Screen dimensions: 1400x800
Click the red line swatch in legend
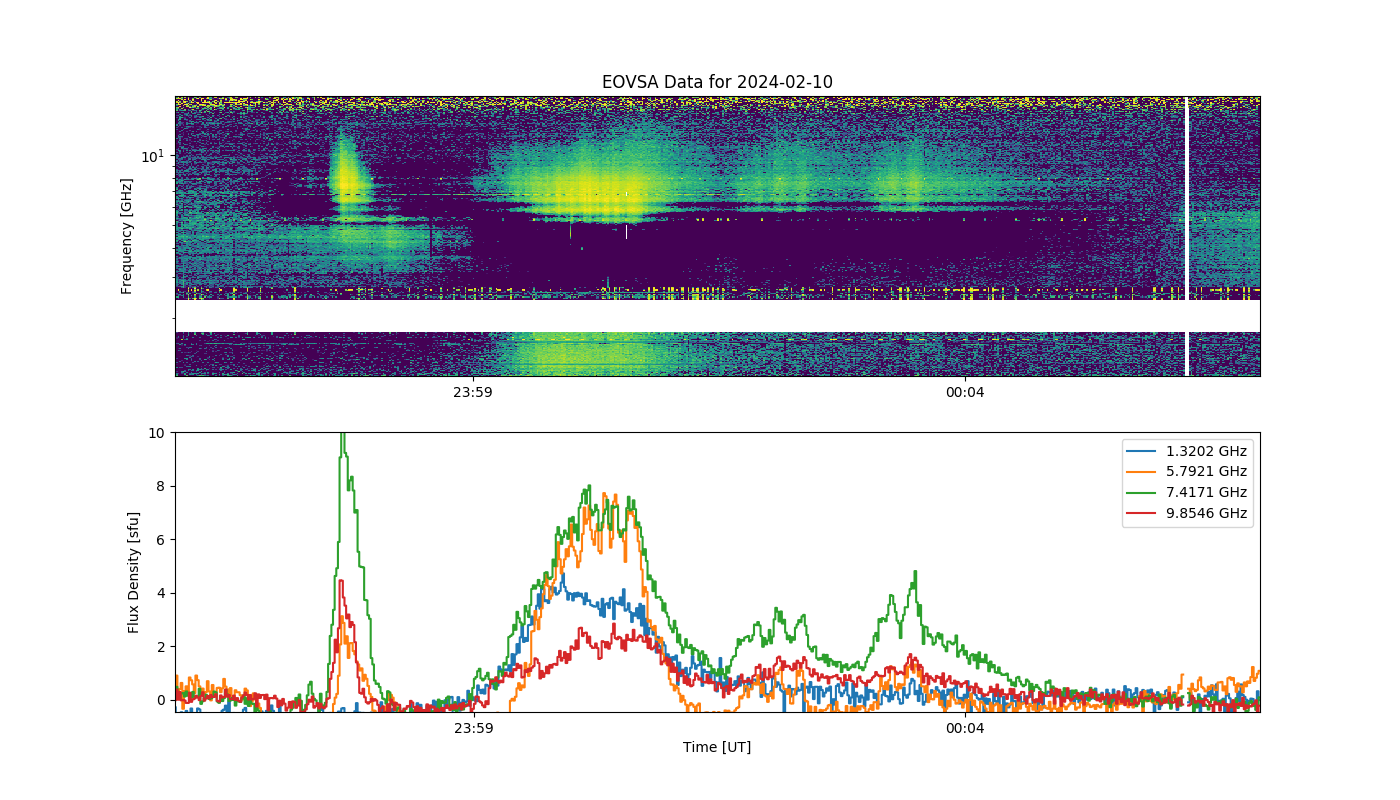click(x=1144, y=513)
